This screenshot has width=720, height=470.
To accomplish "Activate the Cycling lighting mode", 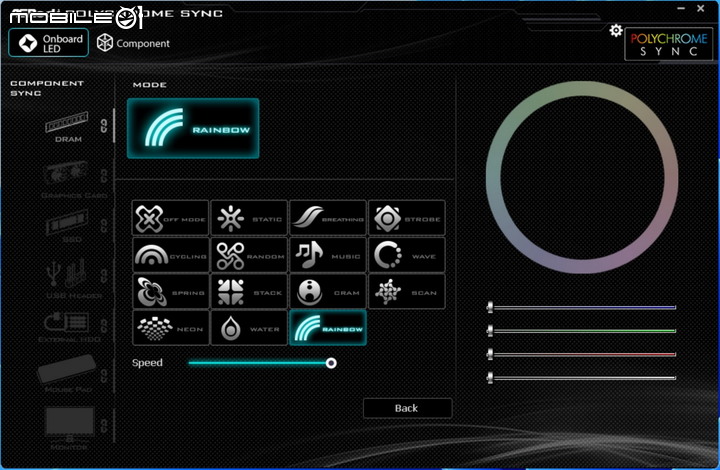I will click(170, 255).
